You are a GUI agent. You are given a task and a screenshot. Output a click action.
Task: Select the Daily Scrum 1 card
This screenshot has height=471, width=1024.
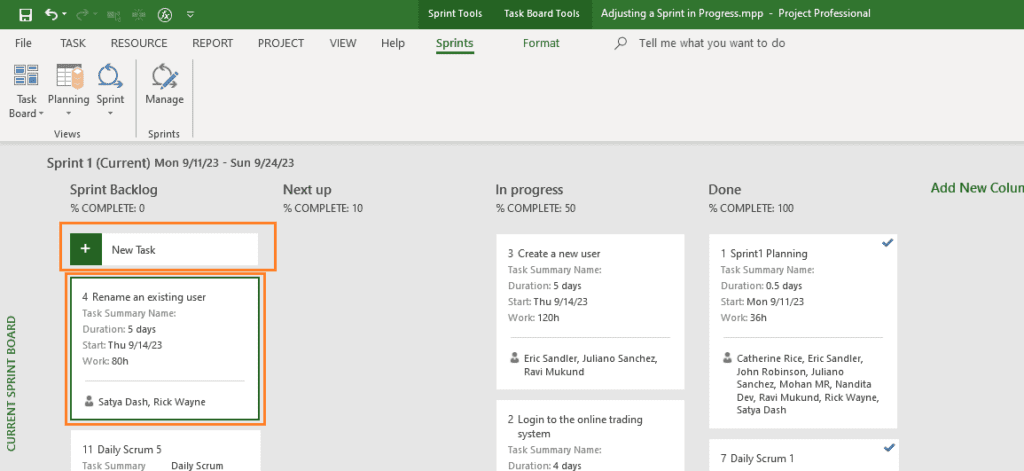(803, 455)
